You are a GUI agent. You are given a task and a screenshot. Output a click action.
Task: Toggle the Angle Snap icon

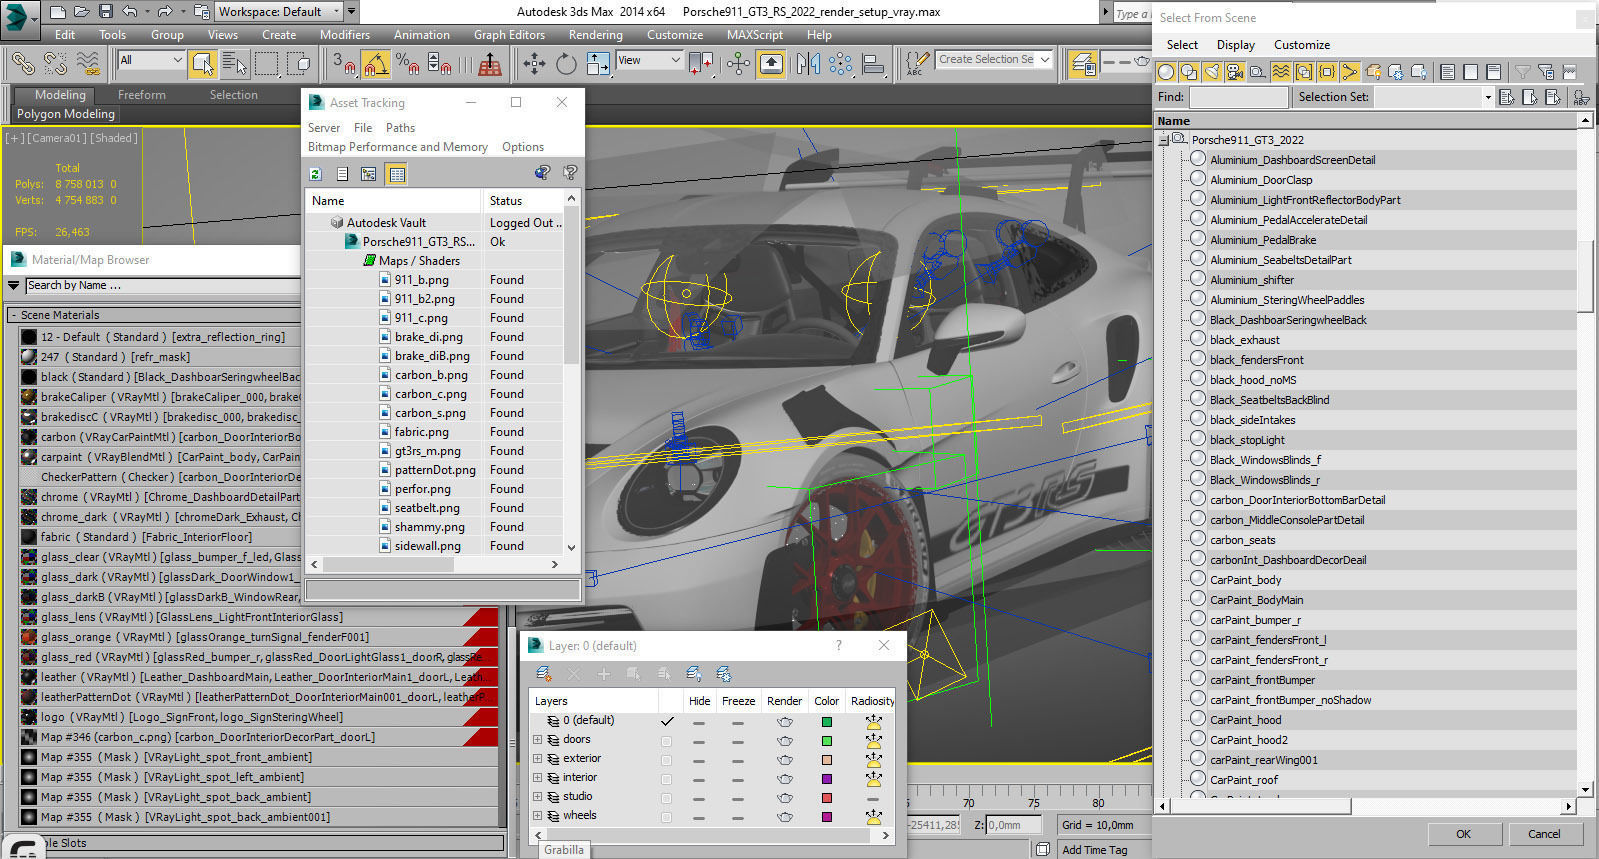(375, 64)
